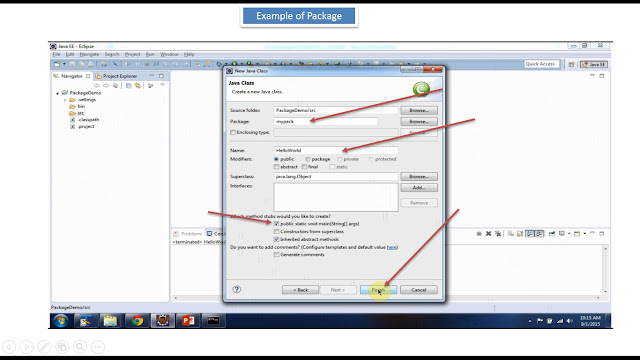The width and height of the screenshot is (640, 360).
Task: Click the slideshow pen tool control
Action: point(44,347)
